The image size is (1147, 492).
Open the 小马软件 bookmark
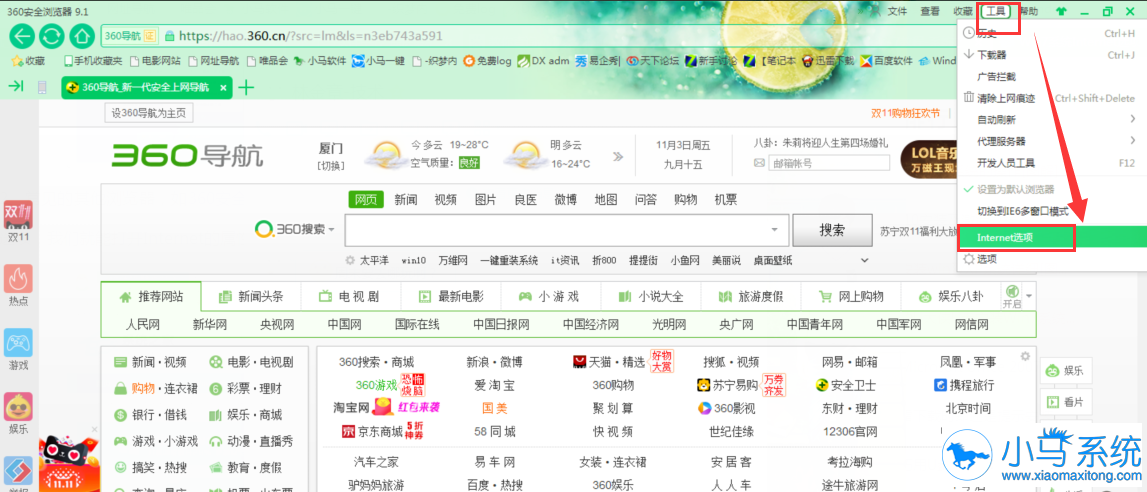(x=320, y=61)
